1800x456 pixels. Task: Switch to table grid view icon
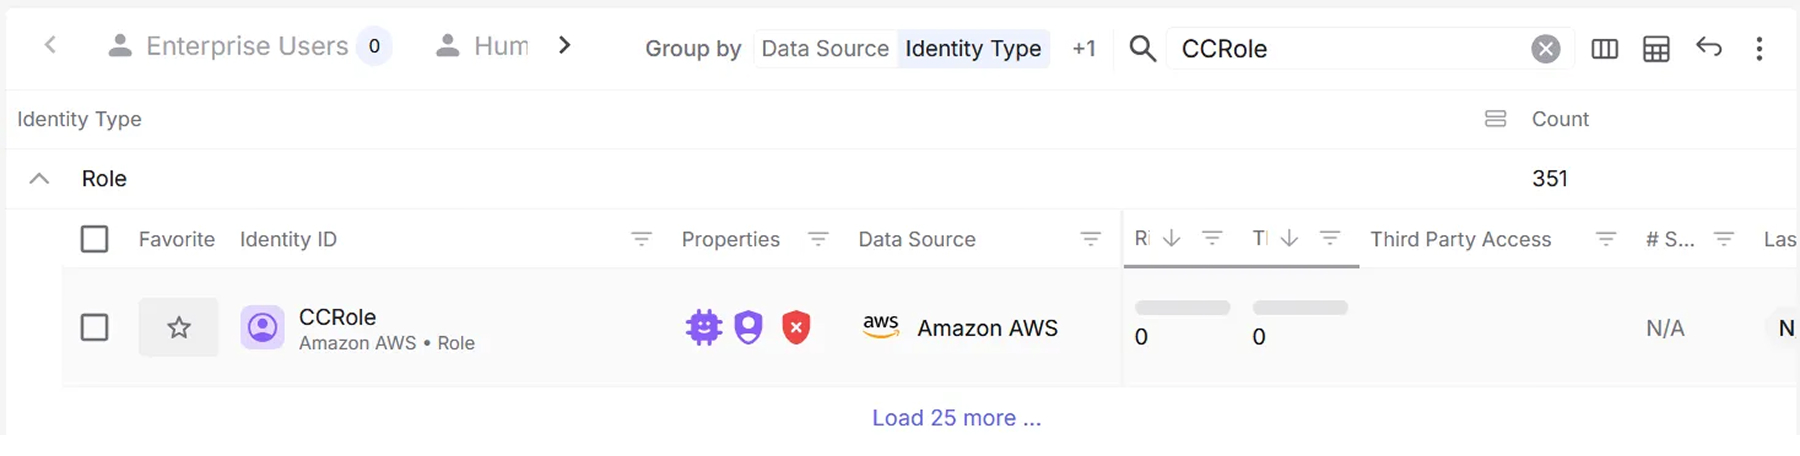pyautogui.click(x=1656, y=48)
